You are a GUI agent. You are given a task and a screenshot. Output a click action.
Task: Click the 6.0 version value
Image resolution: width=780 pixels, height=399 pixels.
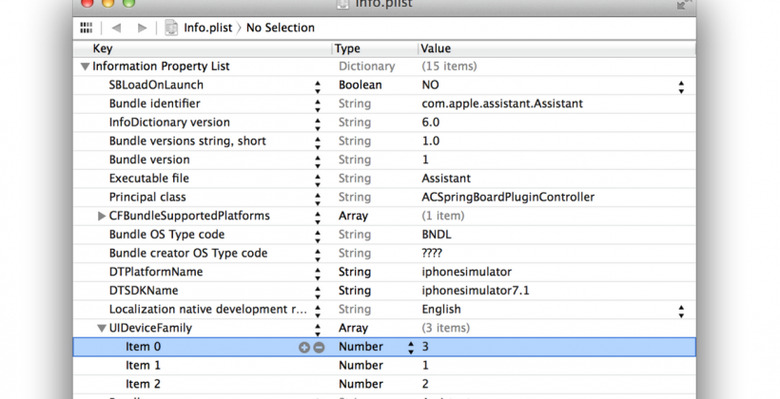(431, 122)
